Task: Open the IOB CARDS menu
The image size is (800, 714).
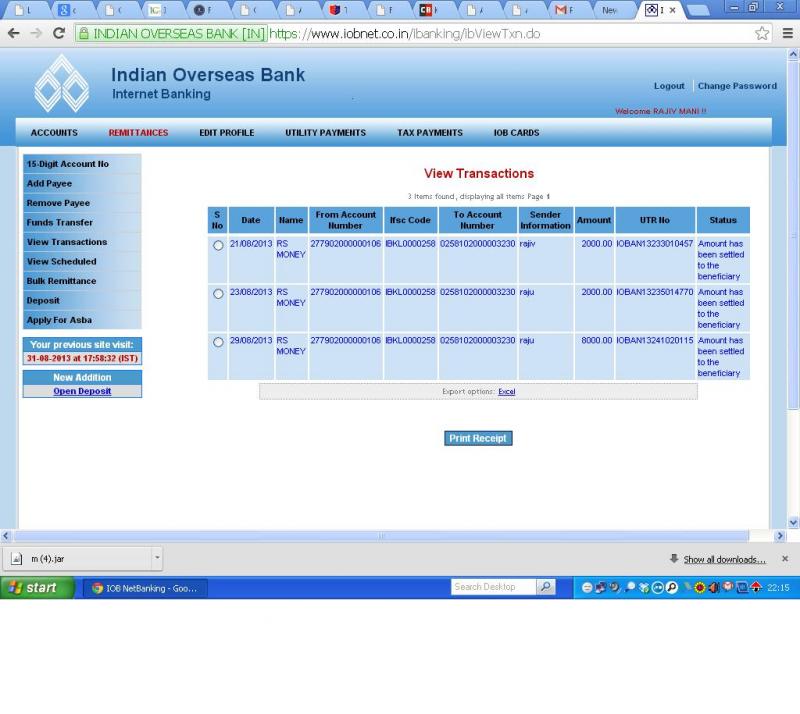Action: [516, 133]
